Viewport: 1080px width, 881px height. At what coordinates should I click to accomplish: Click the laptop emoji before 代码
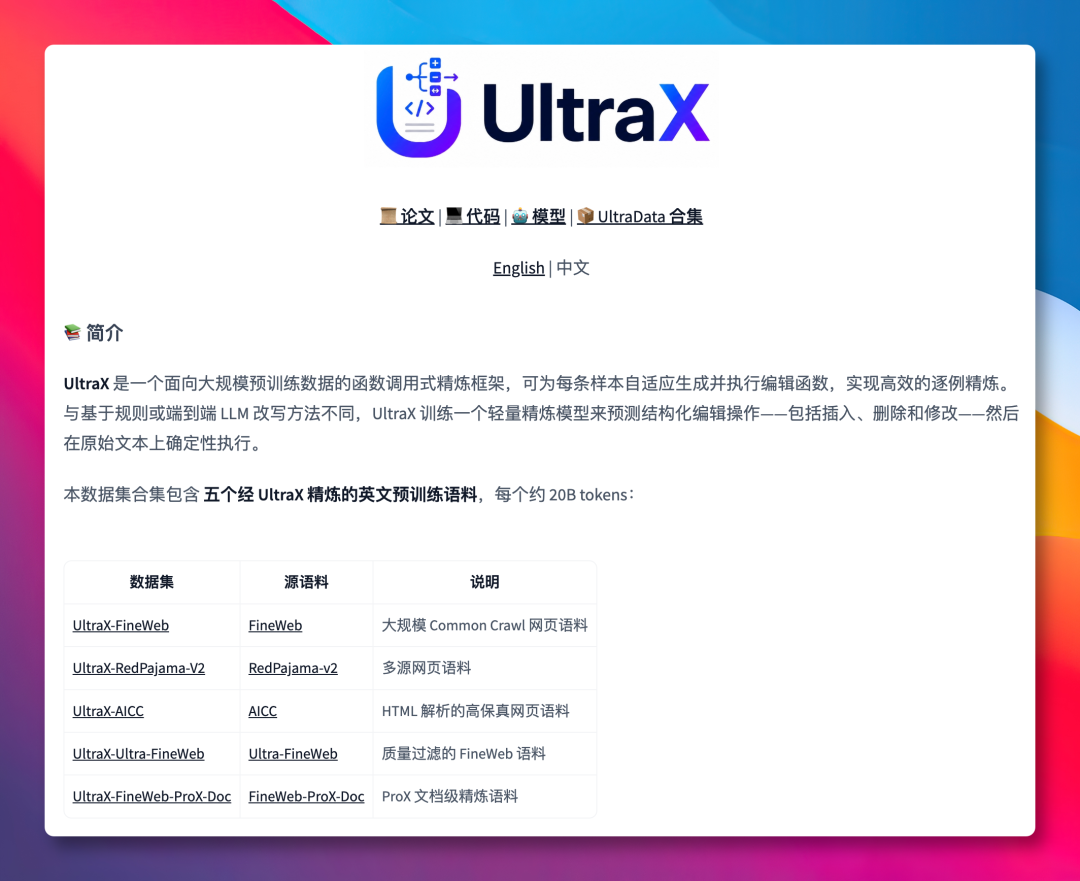pyautogui.click(x=454, y=216)
